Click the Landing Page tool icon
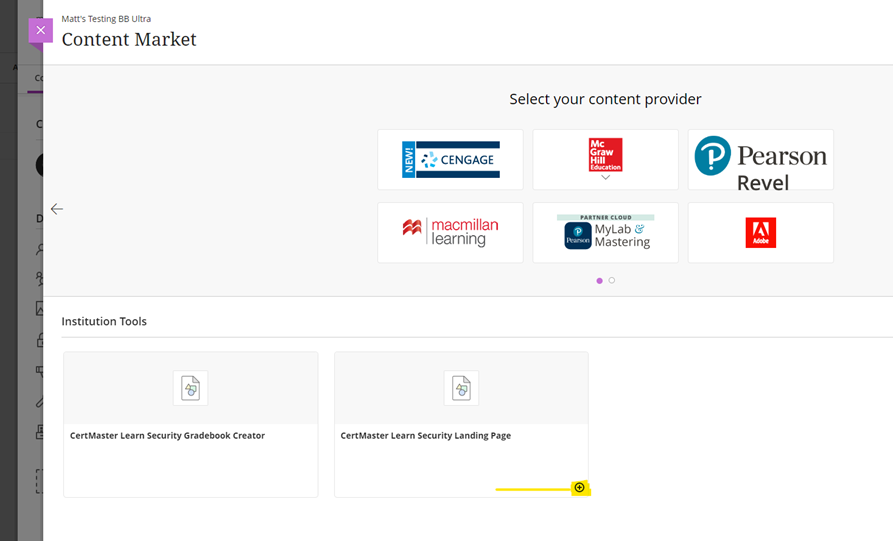The image size is (893, 541). coord(461,388)
